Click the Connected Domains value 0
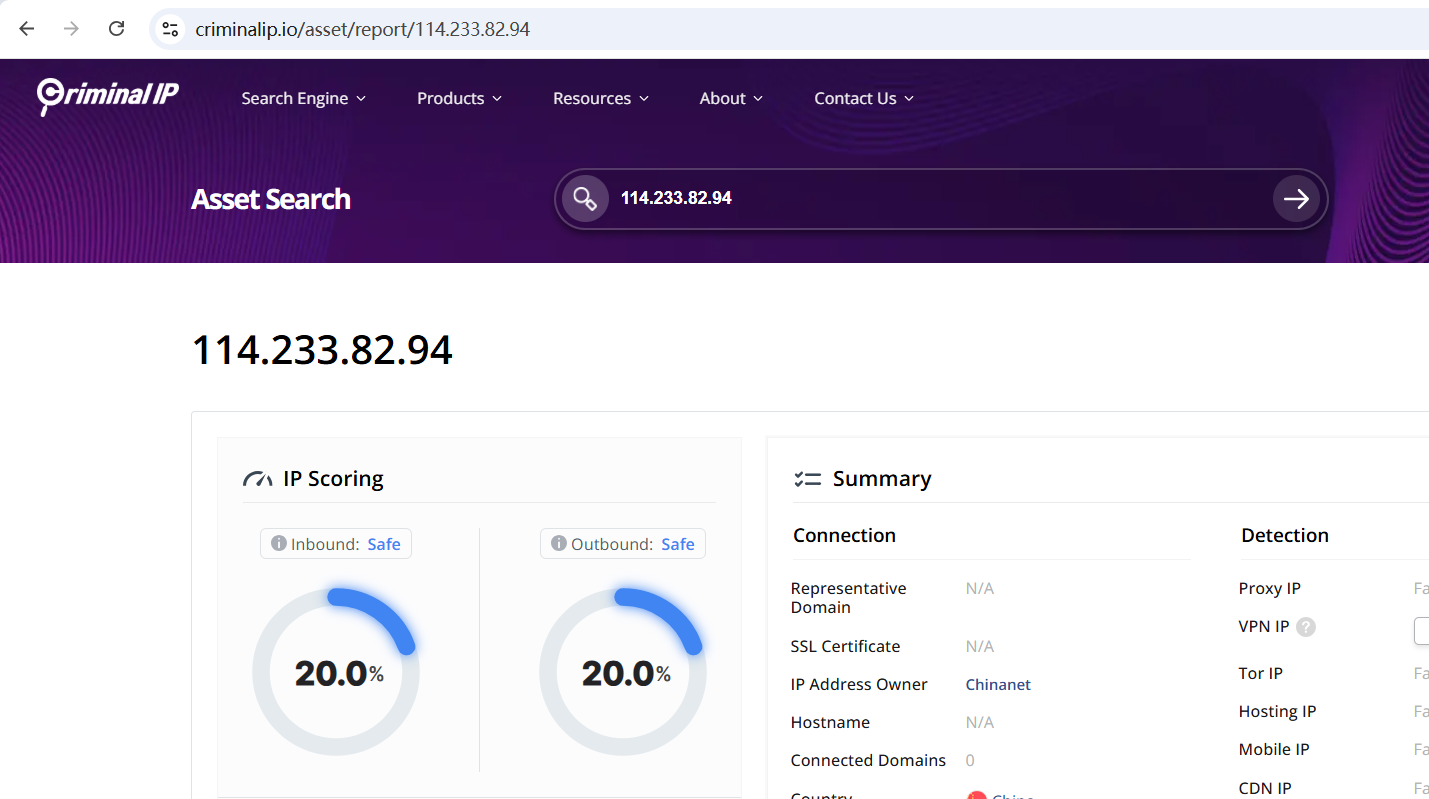 [x=970, y=761]
